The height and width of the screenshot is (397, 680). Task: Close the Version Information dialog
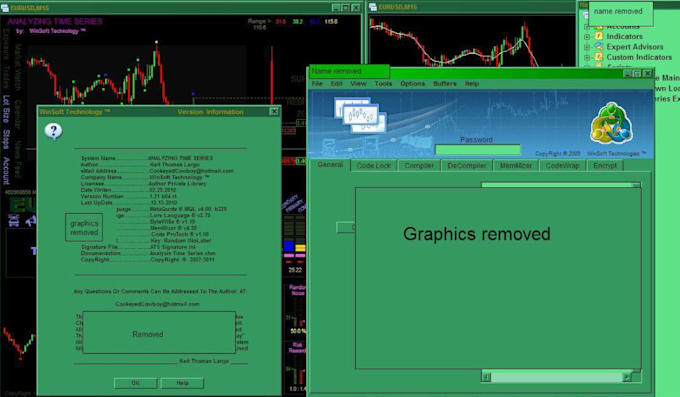pos(274,112)
